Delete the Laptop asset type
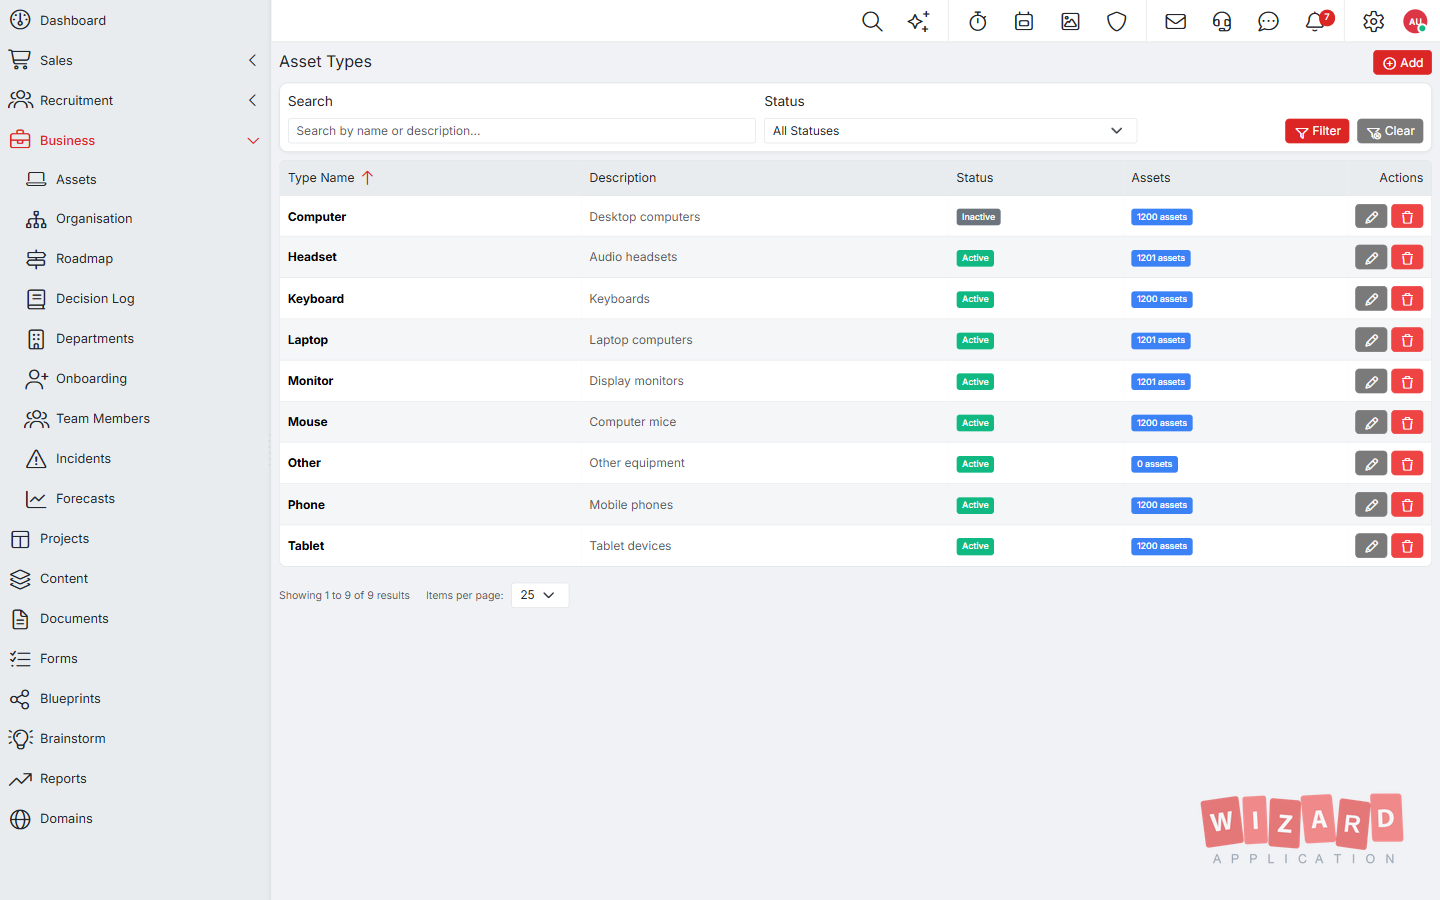This screenshot has width=1440, height=900. pos(1407,340)
